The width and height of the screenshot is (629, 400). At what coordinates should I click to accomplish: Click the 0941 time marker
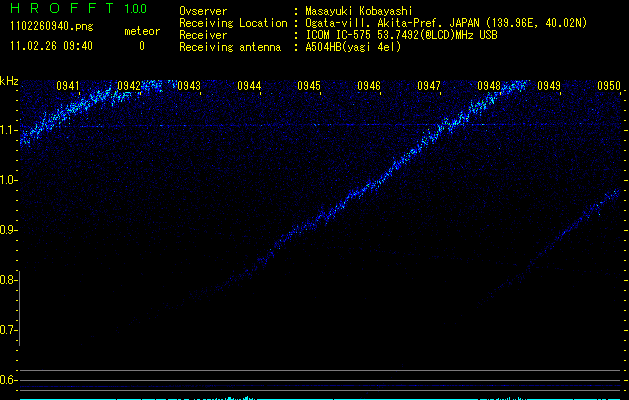click(68, 86)
